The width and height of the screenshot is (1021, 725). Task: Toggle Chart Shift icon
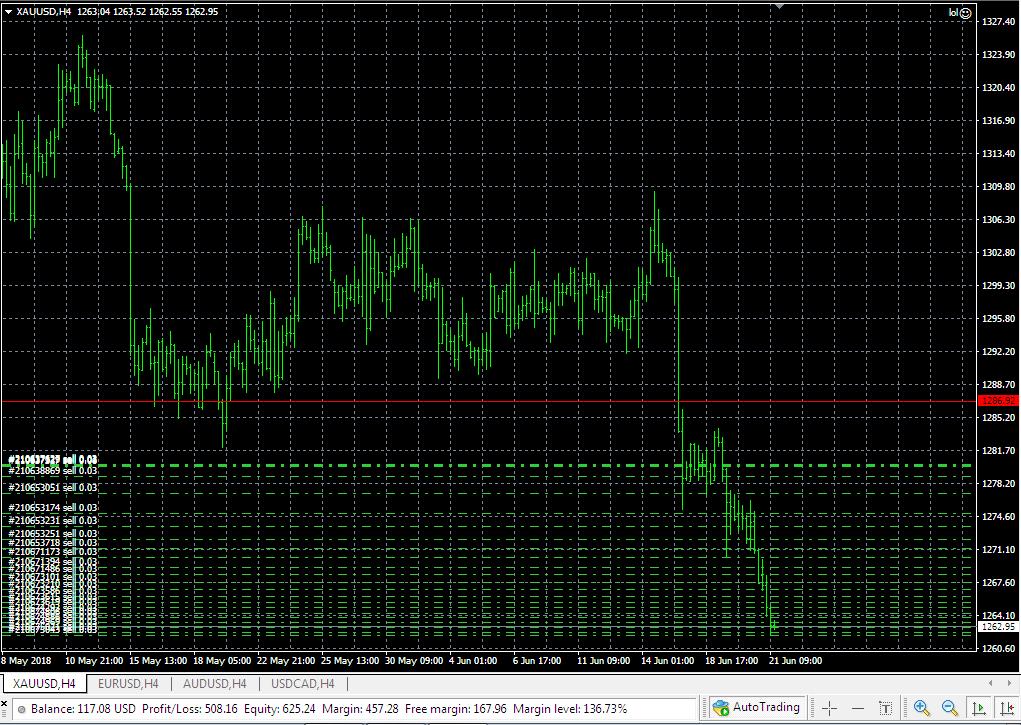click(1007, 708)
